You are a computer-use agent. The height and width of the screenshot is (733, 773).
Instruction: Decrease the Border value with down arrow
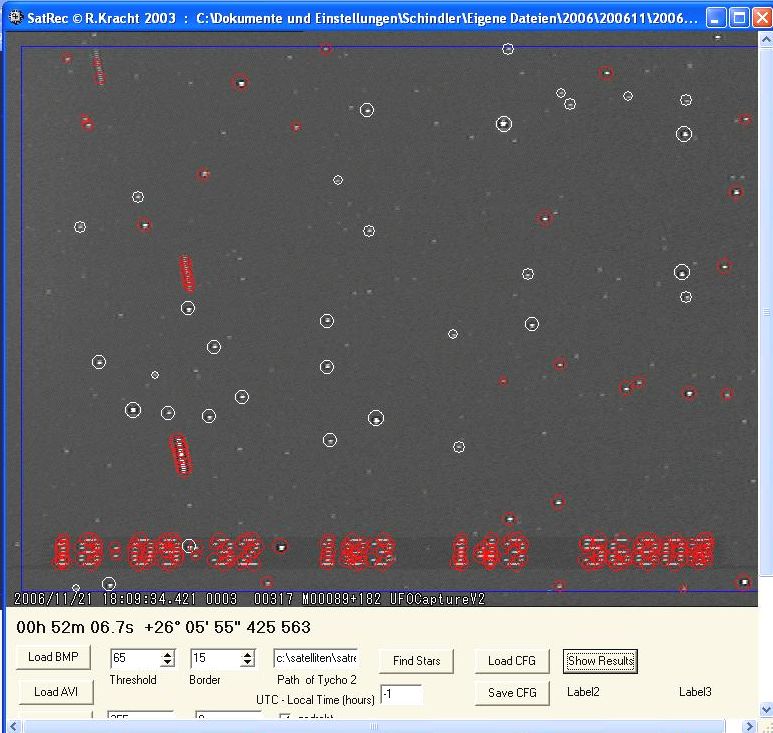click(x=248, y=664)
